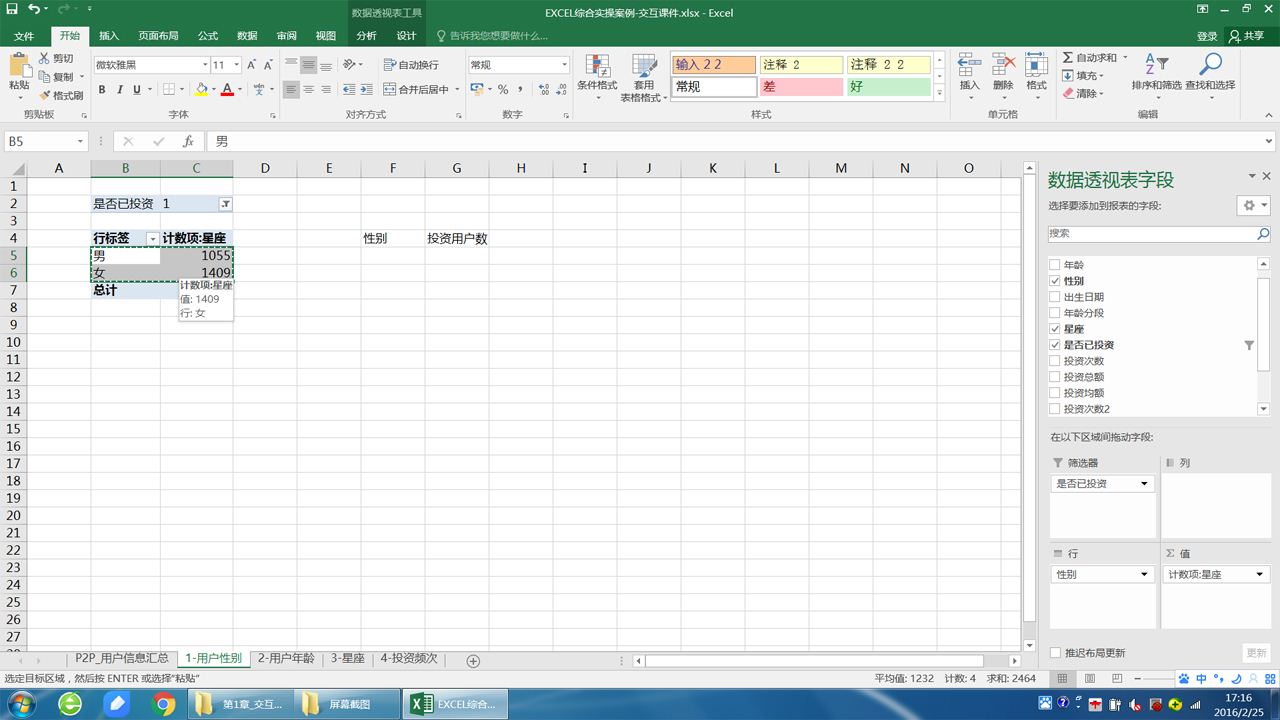This screenshot has width=1280, height=720.
Task: Open Google Chrome from the taskbar
Action: point(164,704)
